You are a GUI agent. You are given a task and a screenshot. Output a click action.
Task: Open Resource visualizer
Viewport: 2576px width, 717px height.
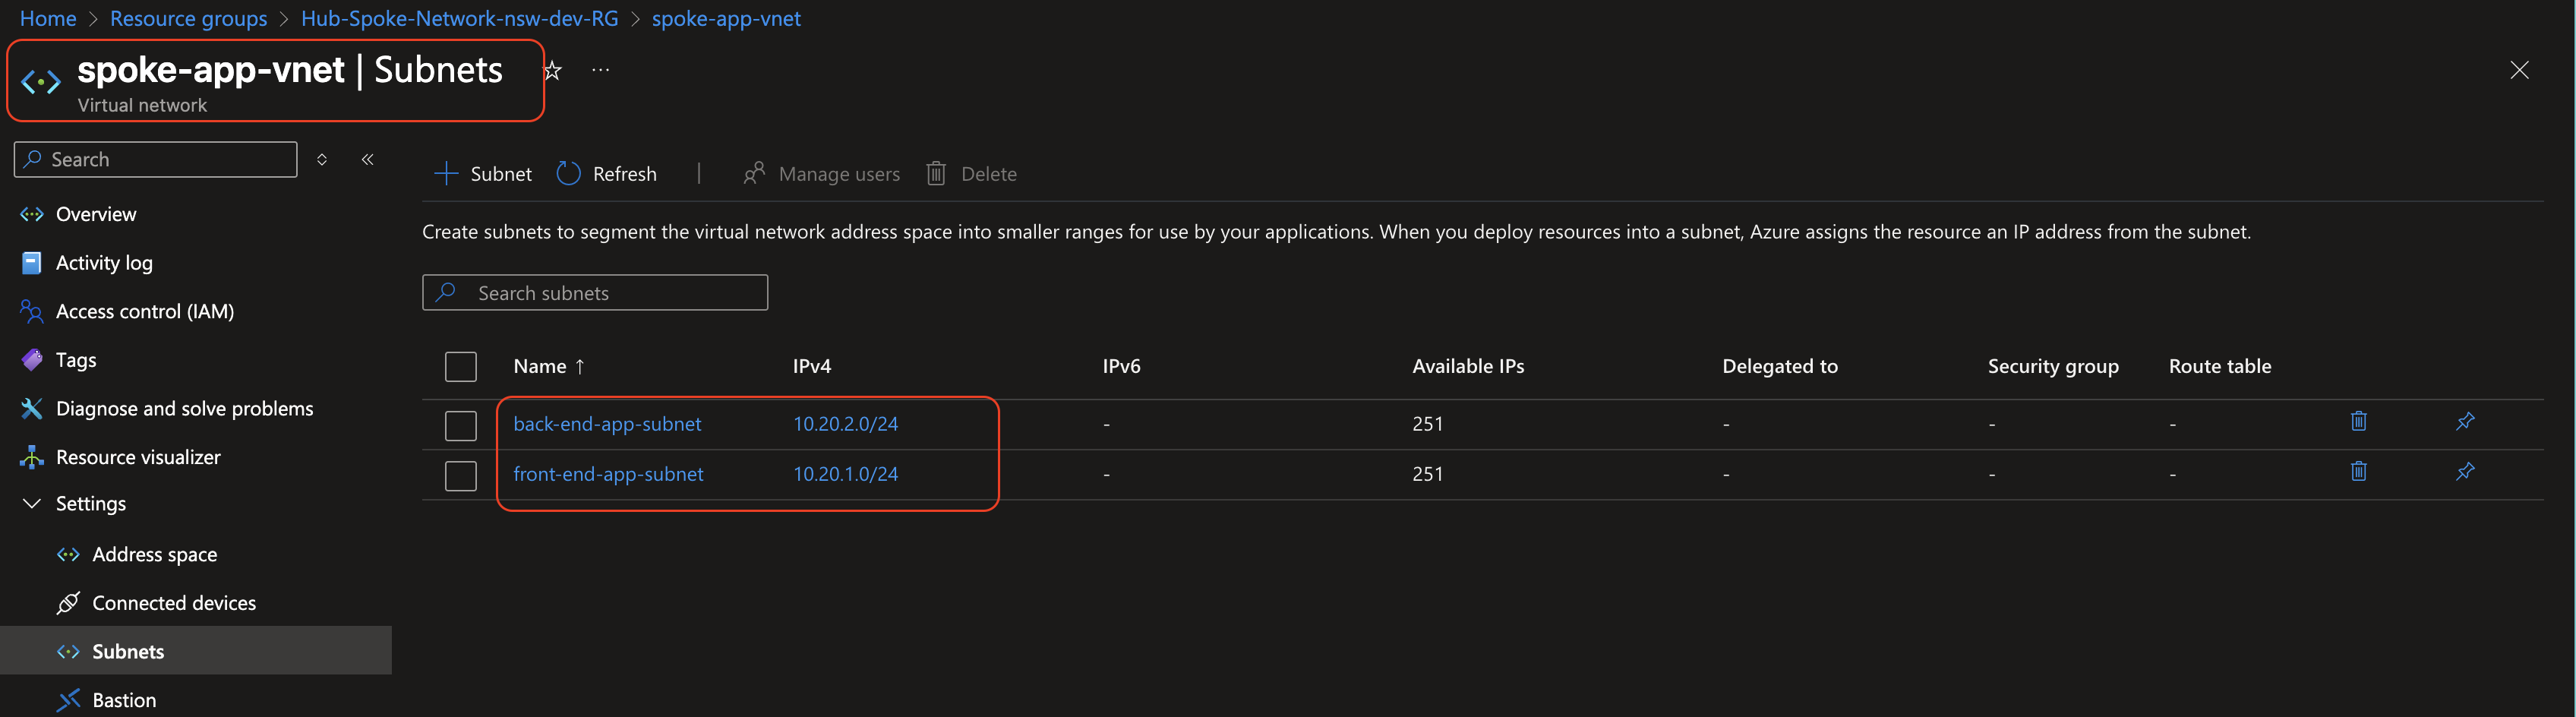(138, 456)
